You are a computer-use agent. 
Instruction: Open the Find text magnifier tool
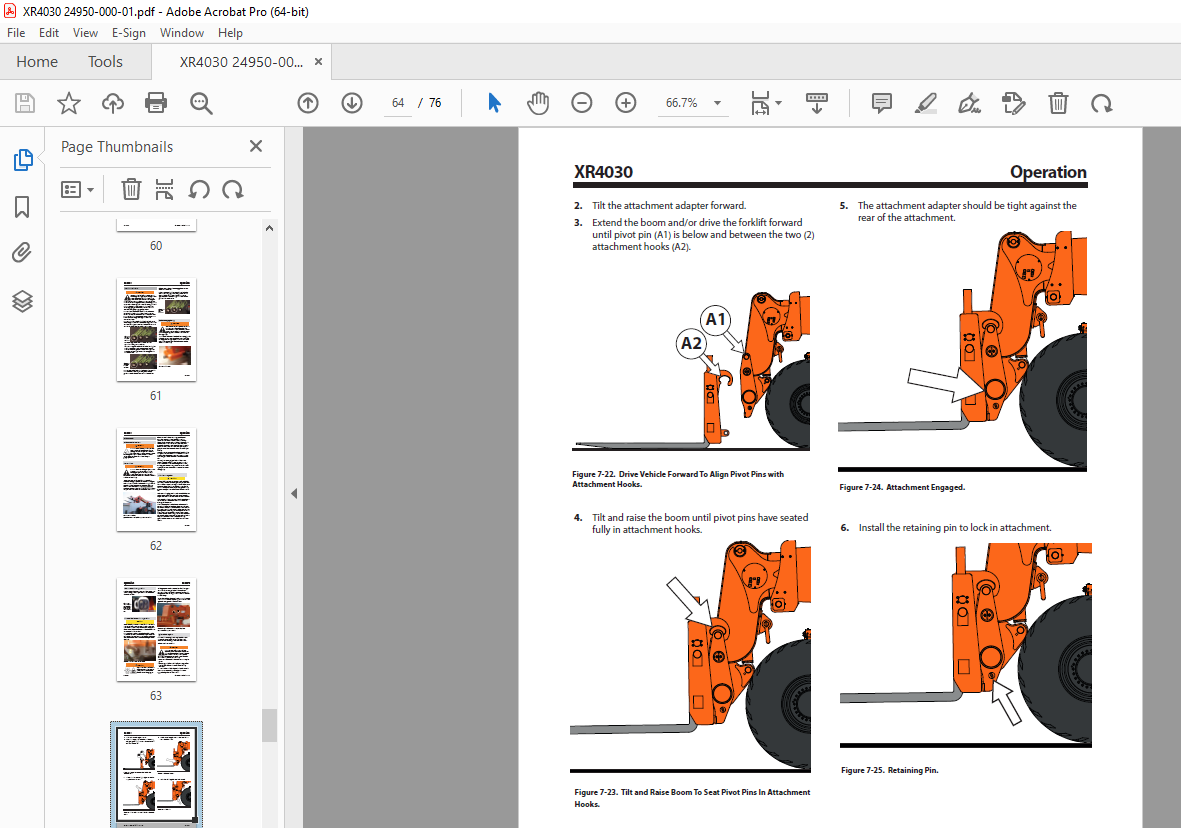tap(201, 103)
